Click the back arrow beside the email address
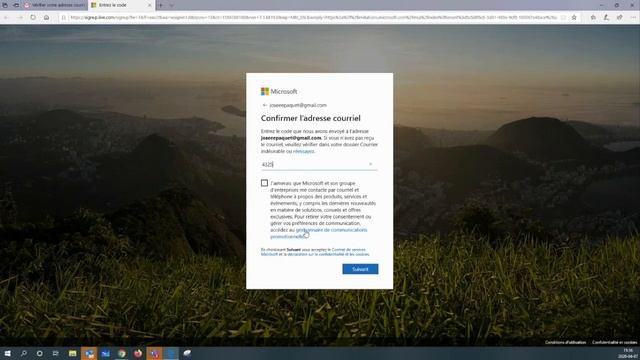 pos(264,105)
